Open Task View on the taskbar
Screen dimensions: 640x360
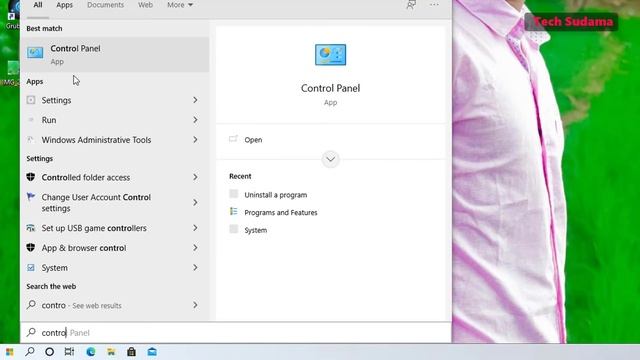click(x=69, y=352)
